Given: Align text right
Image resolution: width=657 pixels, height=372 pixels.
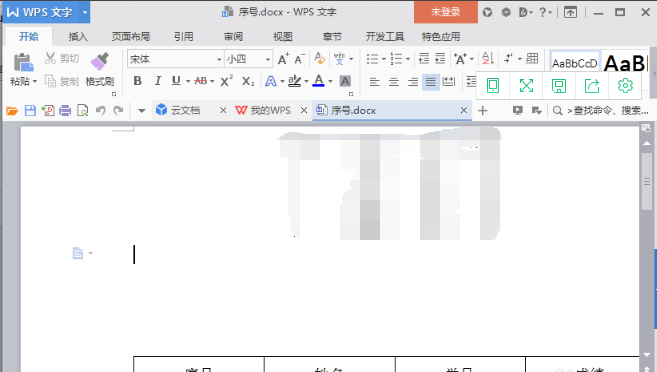Looking at the screenshot, I should point(413,82).
